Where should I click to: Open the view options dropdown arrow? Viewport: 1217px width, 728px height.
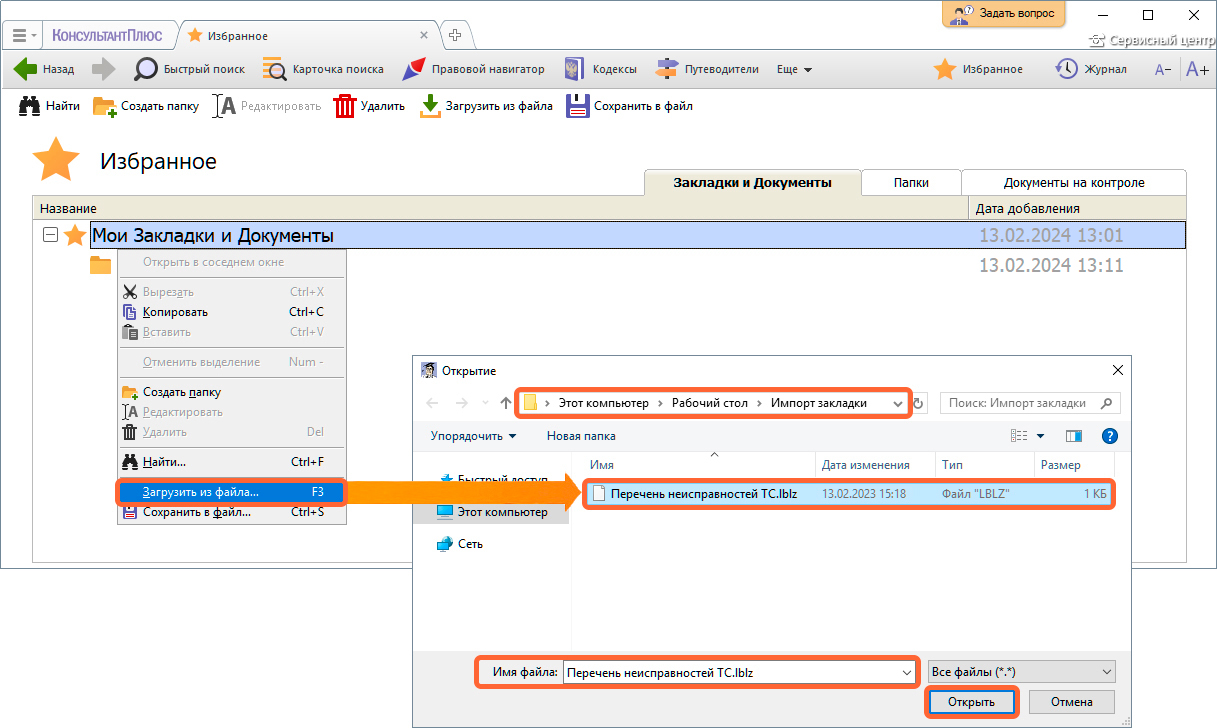point(1040,436)
